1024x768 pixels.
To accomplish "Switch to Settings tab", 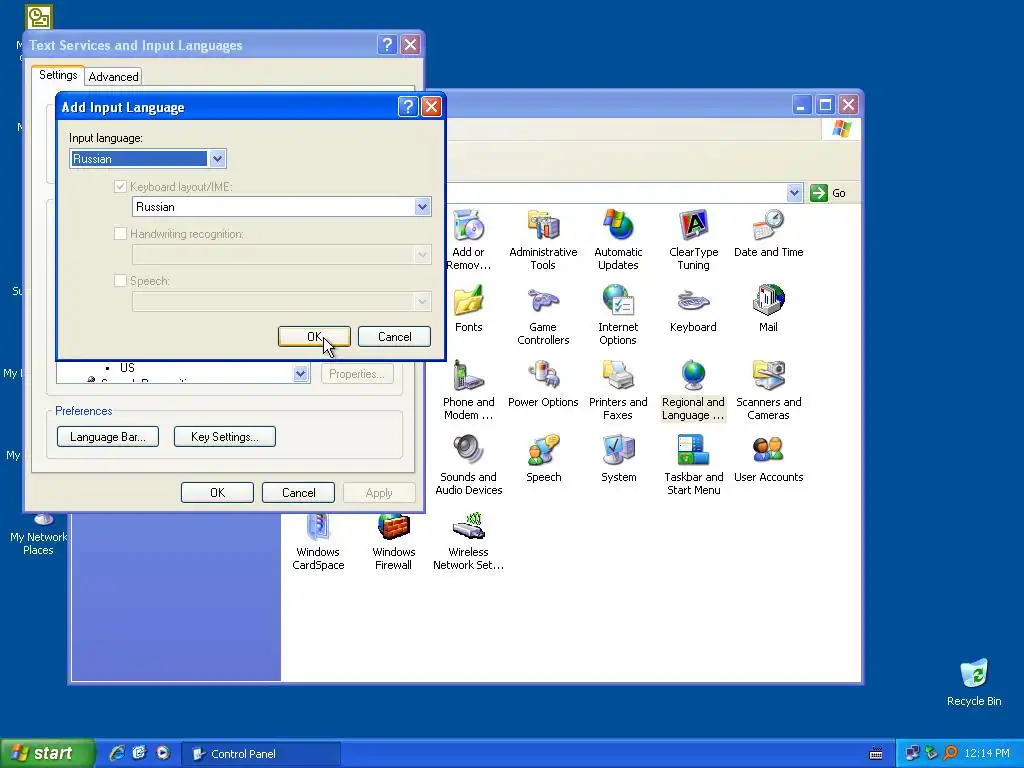I will pos(58,75).
